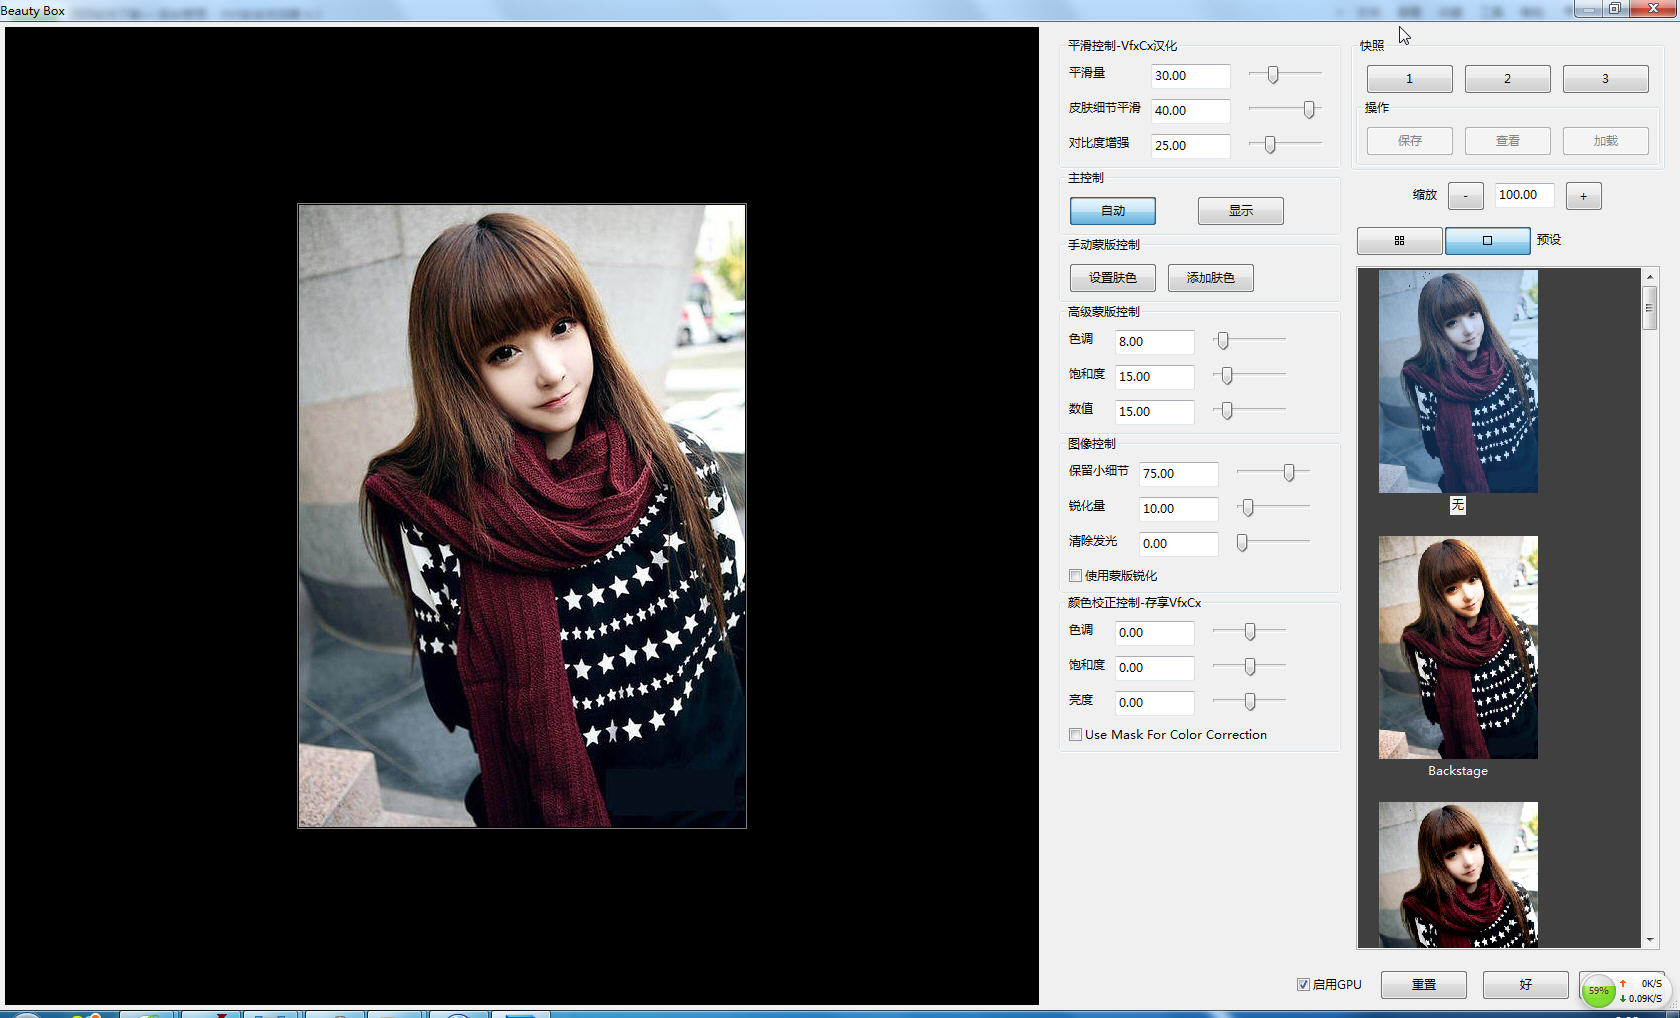Apply the Backstage preset thumbnail
Screen dimensions: 1680x1018
pyautogui.click(x=1457, y=647)
